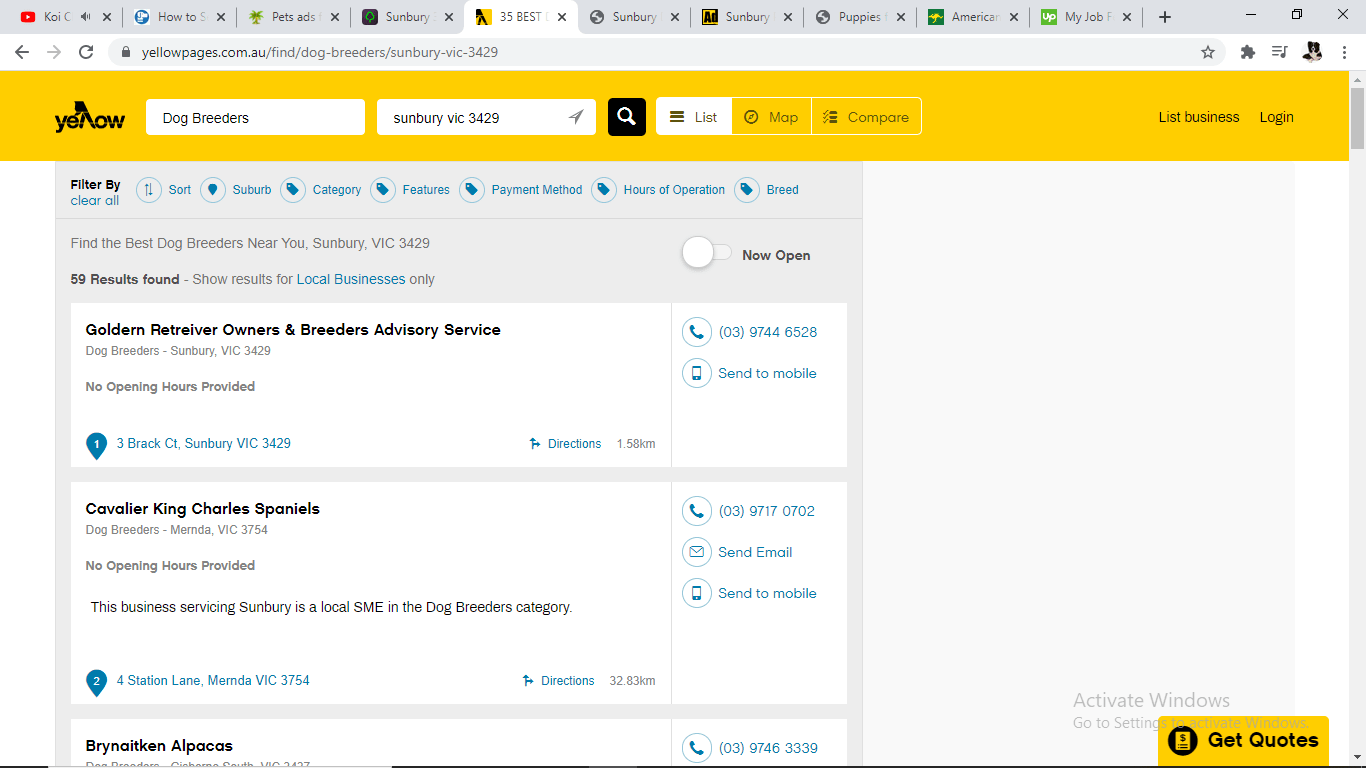
Task: Open the Hours of Operation filter
Action: (x=658, y=190)
